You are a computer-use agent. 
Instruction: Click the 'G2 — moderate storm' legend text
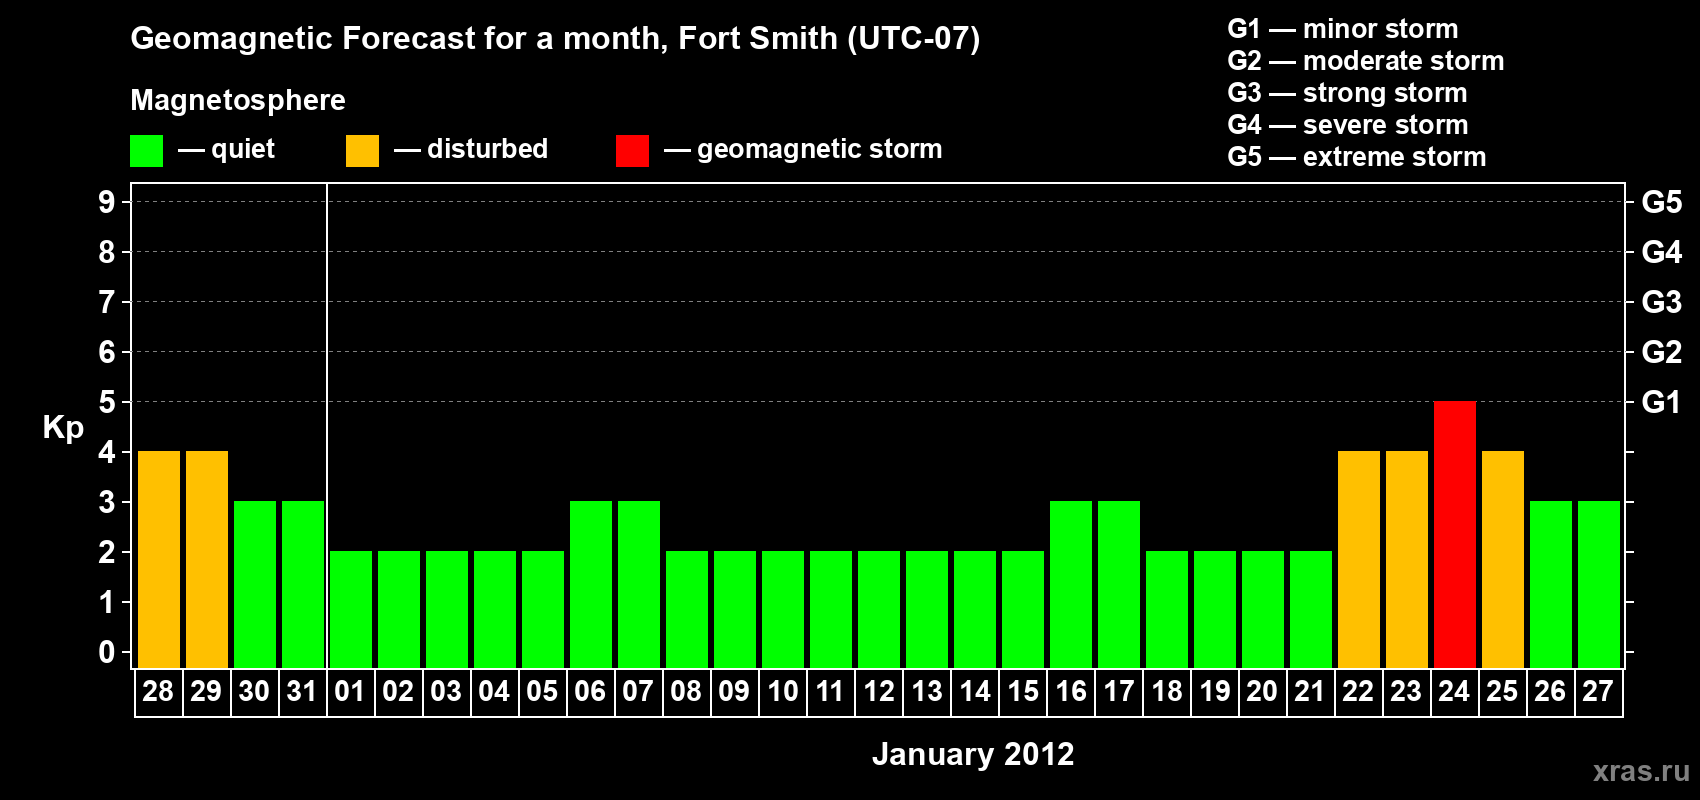[x=1366, y=61]
